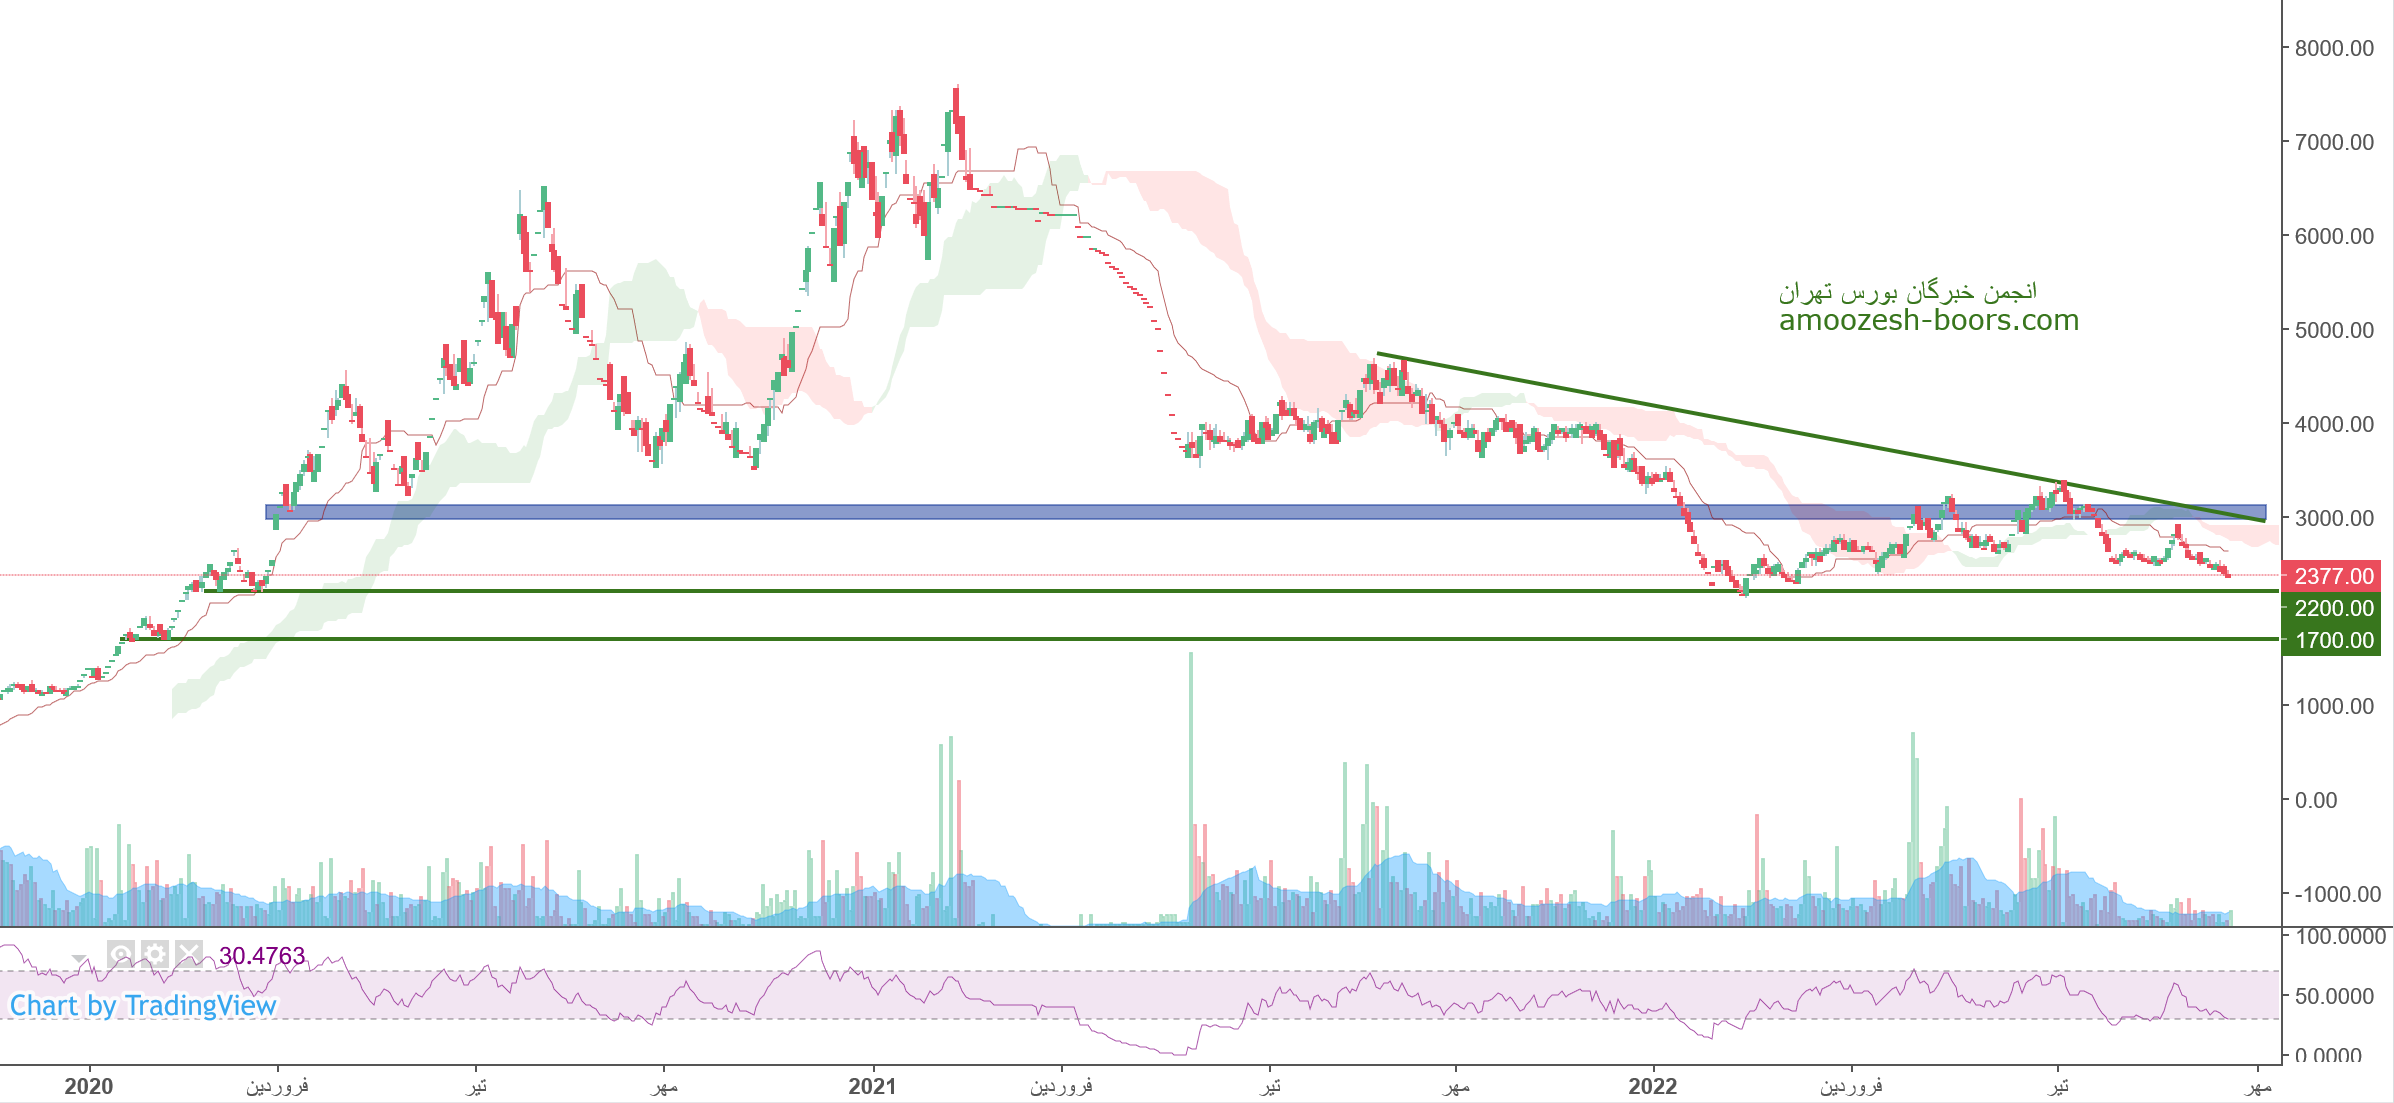2394x1103 pixels.
Task: Select the green 1700.00 price label
Action: (2331, 640)
